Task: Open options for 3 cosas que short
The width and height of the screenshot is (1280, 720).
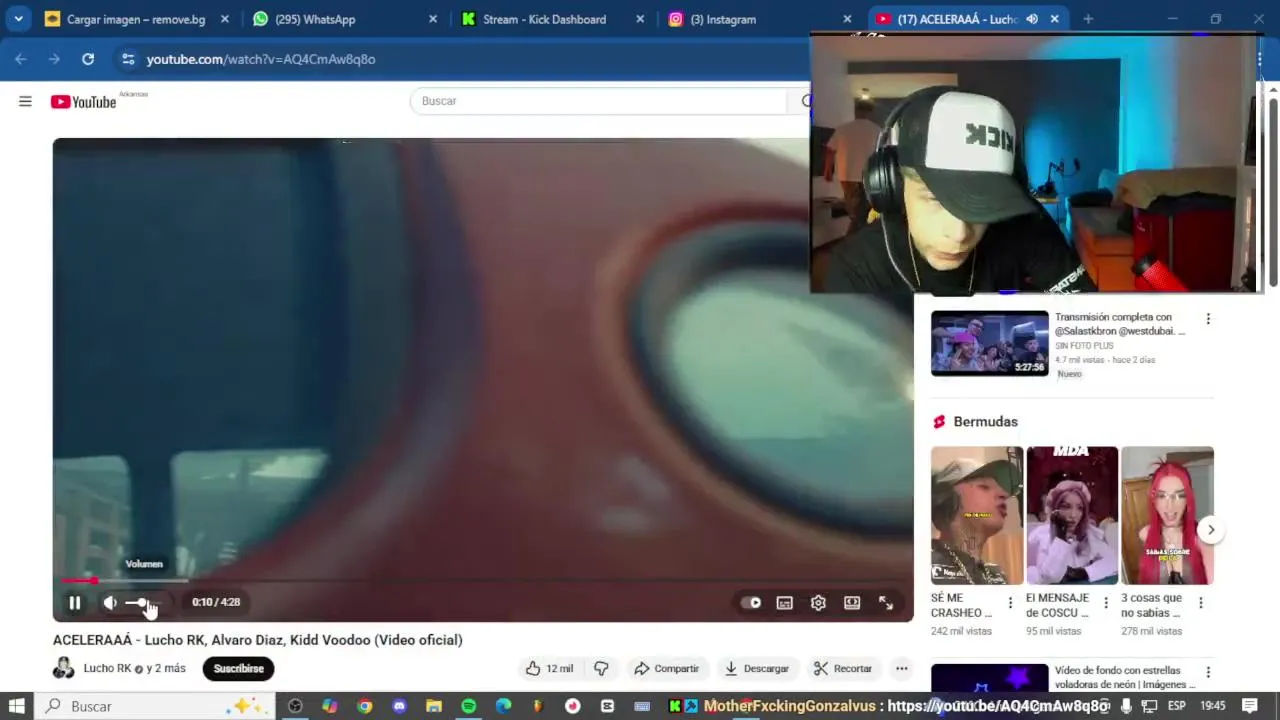Action: pyautogui.click(x=1201, y=603)
